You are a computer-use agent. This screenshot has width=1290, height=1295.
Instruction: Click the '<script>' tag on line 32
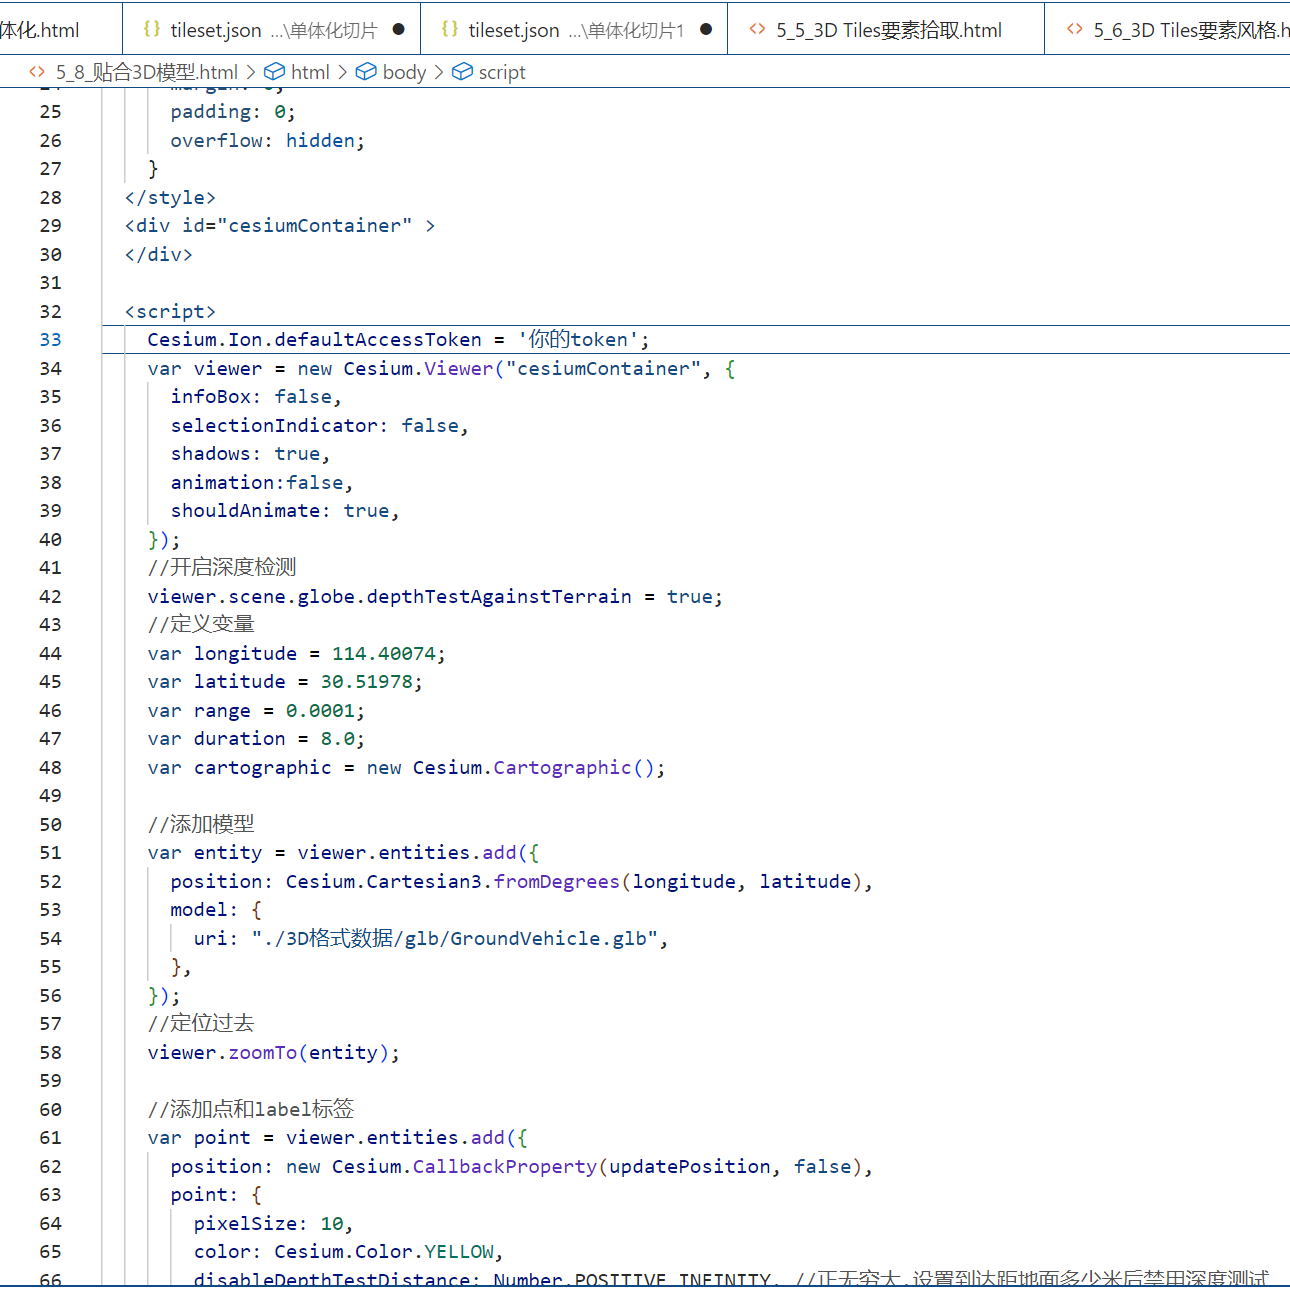170,312
